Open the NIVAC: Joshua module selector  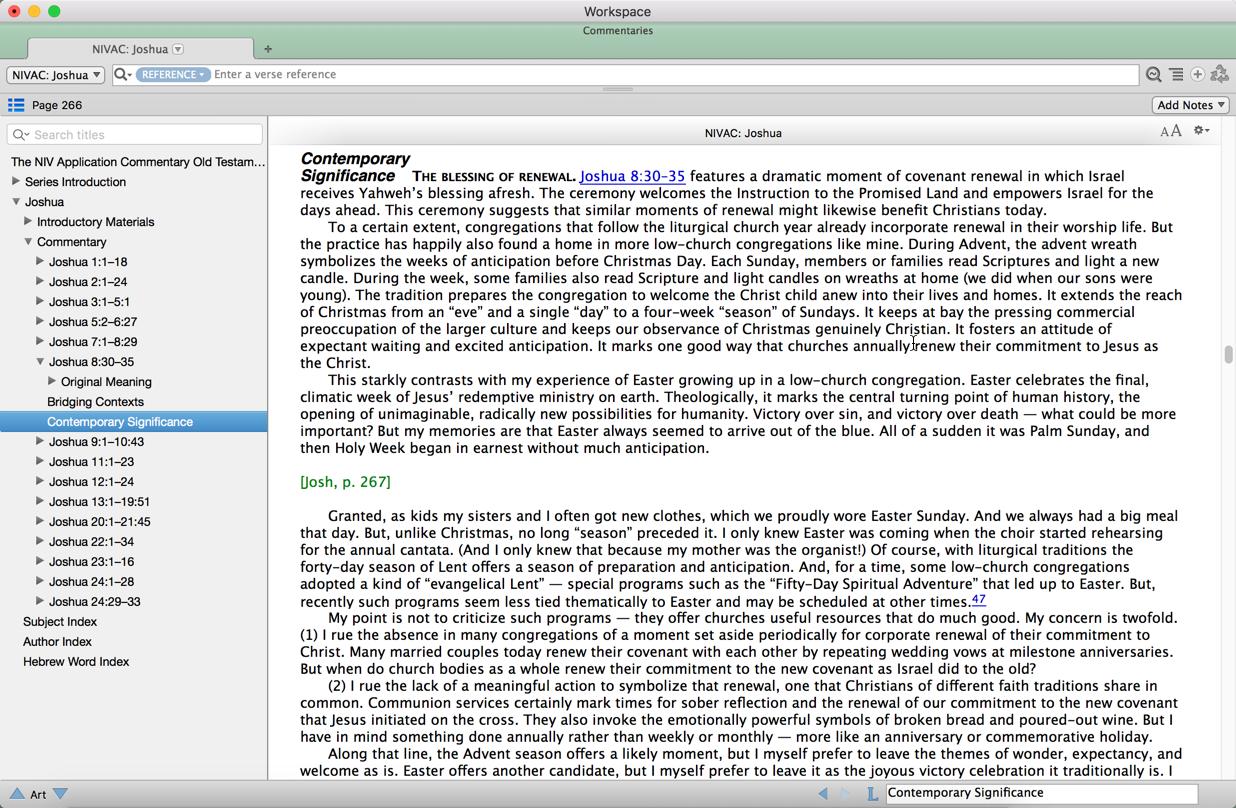56,75
